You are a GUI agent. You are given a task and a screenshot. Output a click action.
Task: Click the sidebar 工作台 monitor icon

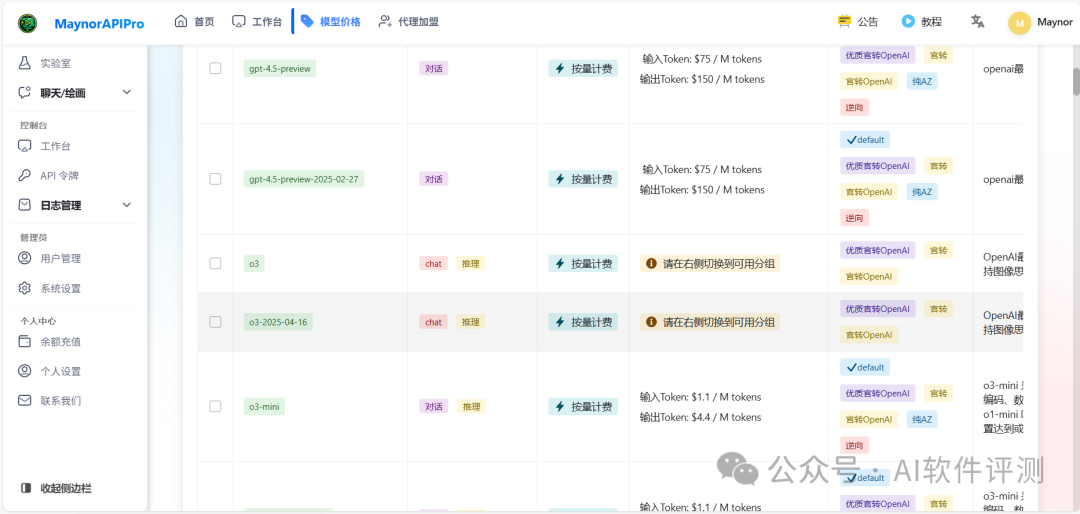[x=25, y=146]
